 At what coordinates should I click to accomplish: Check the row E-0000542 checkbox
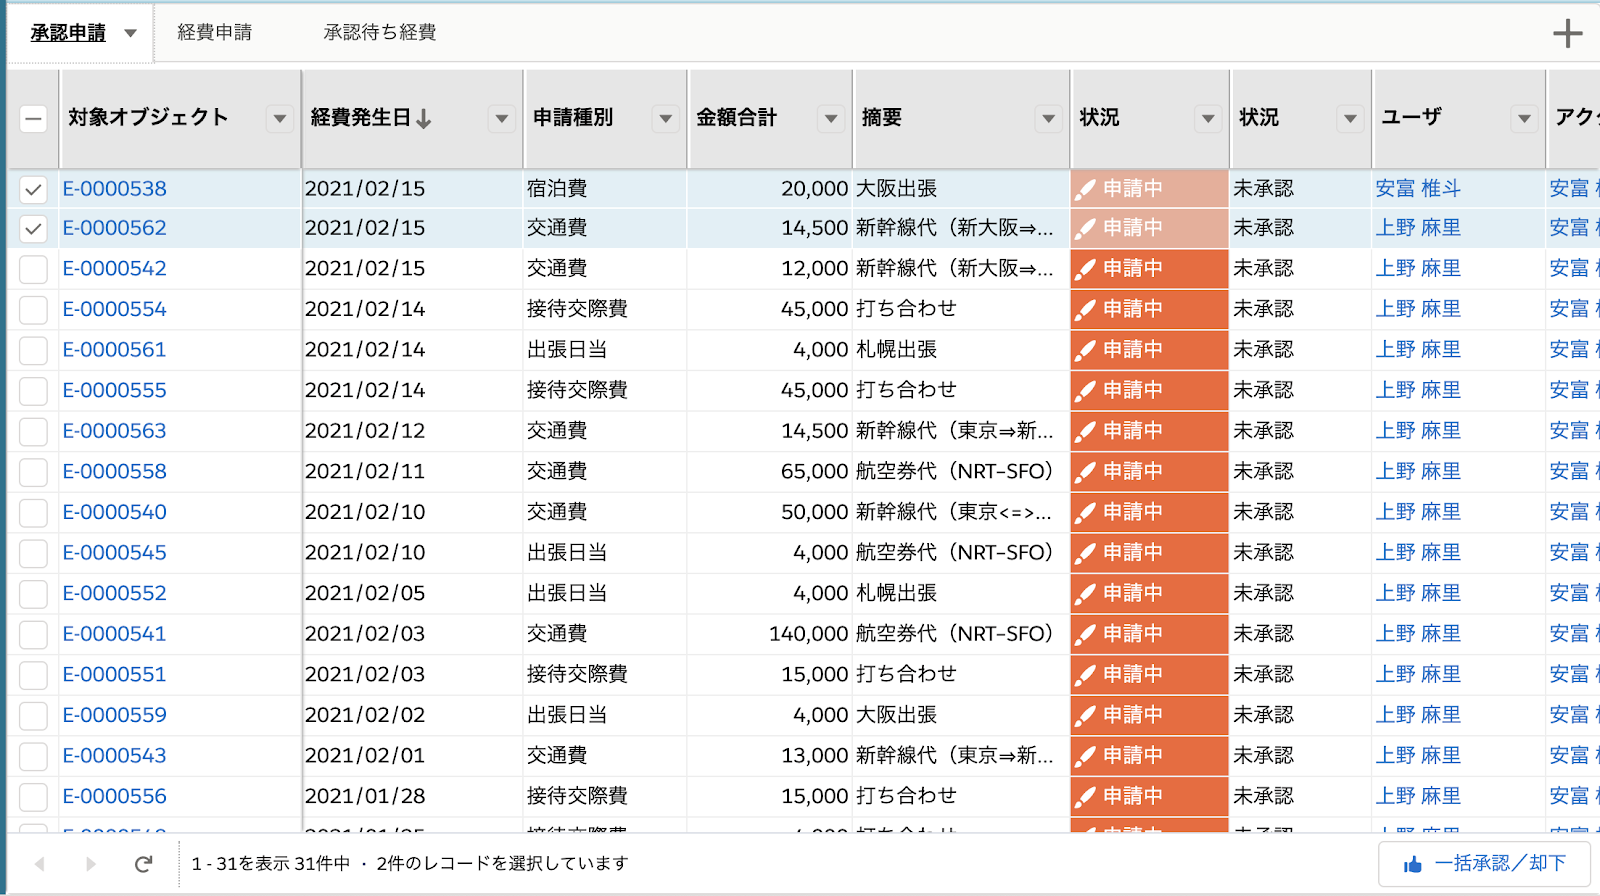tap(33, 269)
